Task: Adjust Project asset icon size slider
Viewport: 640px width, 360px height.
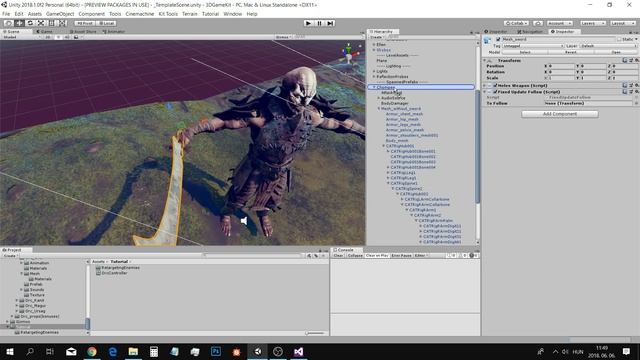Action: tap(314, 333)
